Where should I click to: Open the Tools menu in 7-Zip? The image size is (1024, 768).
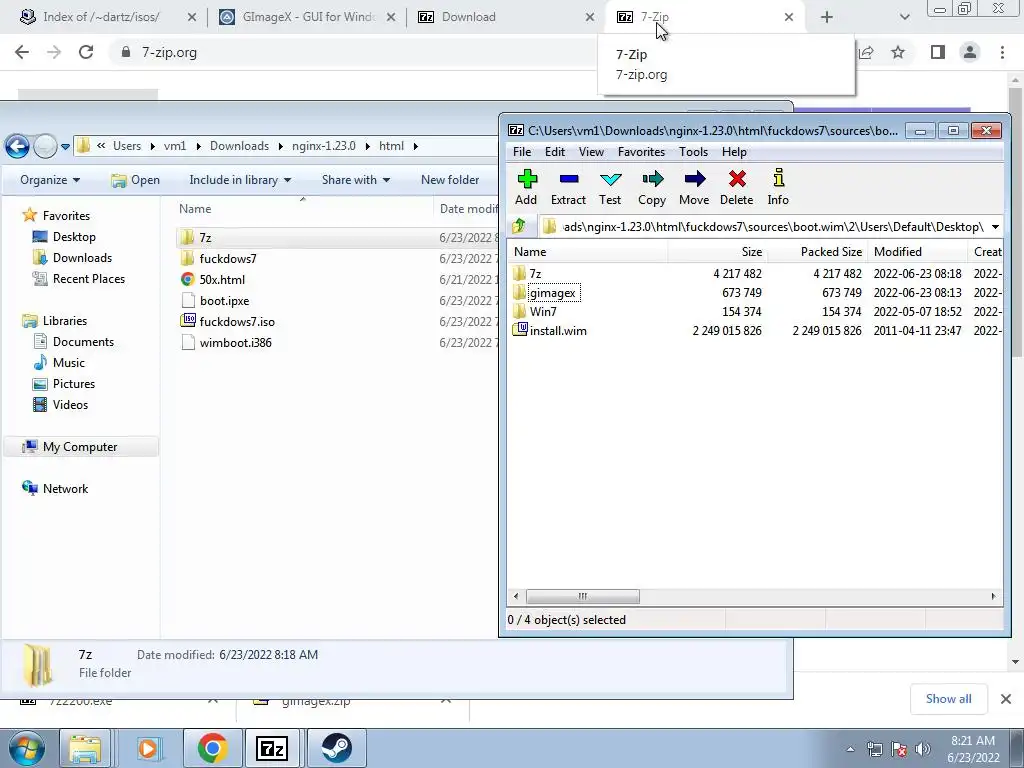[693, 152]
